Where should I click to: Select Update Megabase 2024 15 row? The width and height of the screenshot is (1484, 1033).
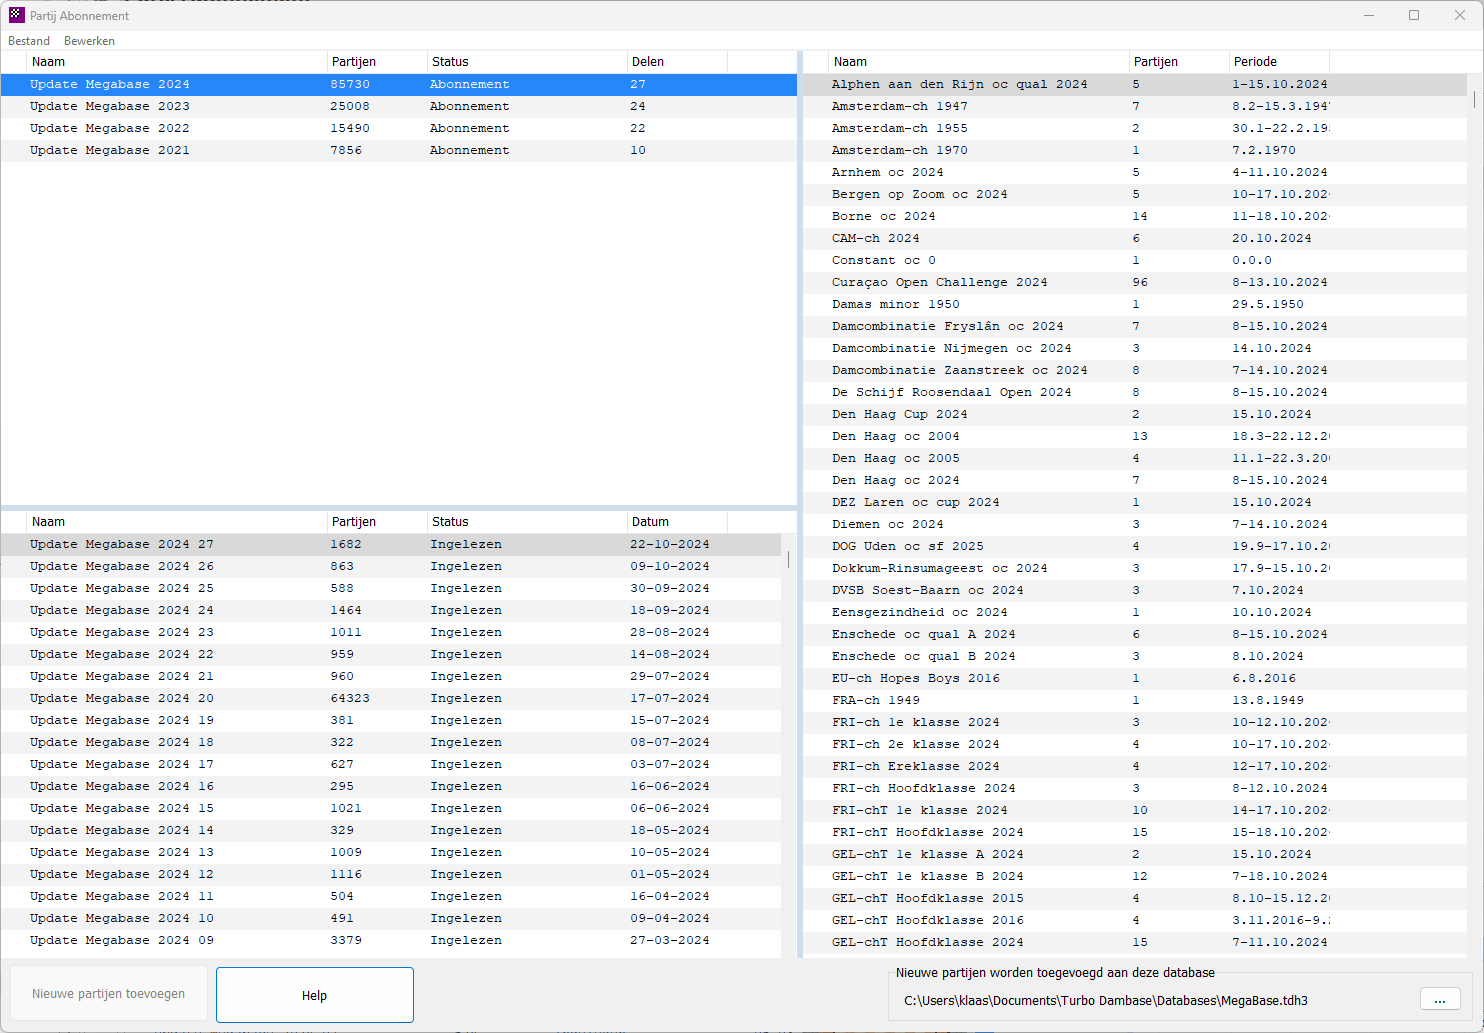coord(391,809)
